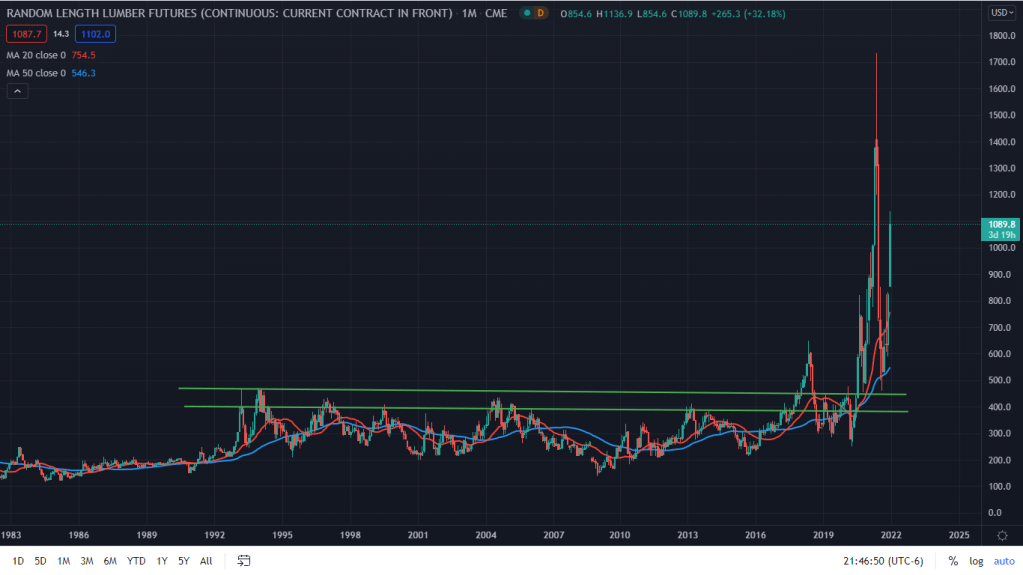This screenshot has height=575, width=1023.
Task: Open the go to date calendar icon
Action: pos(243,561)
